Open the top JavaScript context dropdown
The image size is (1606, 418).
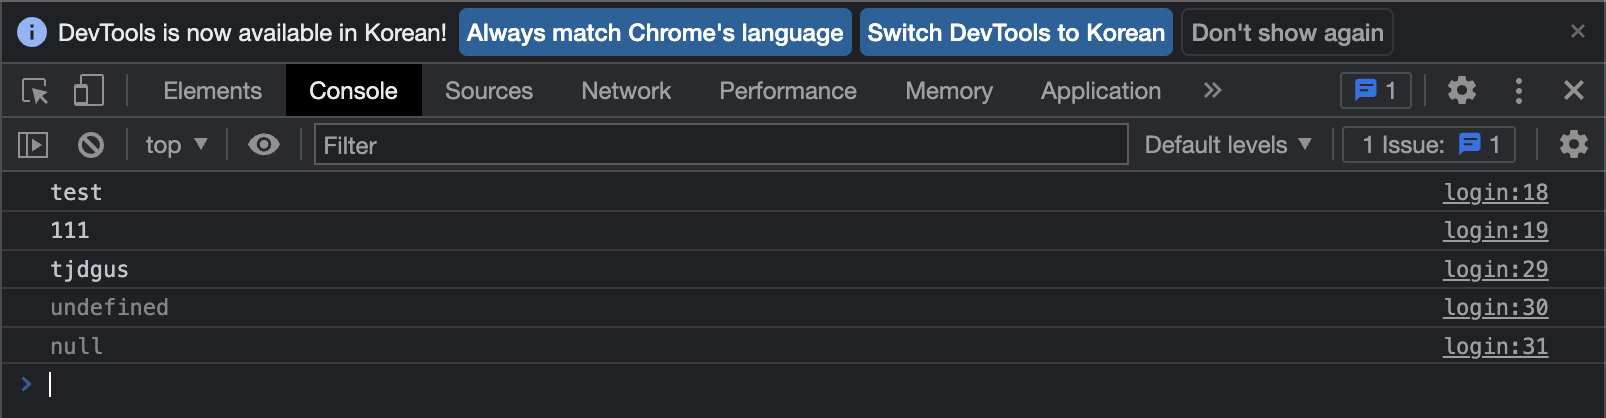click(176, 145)
